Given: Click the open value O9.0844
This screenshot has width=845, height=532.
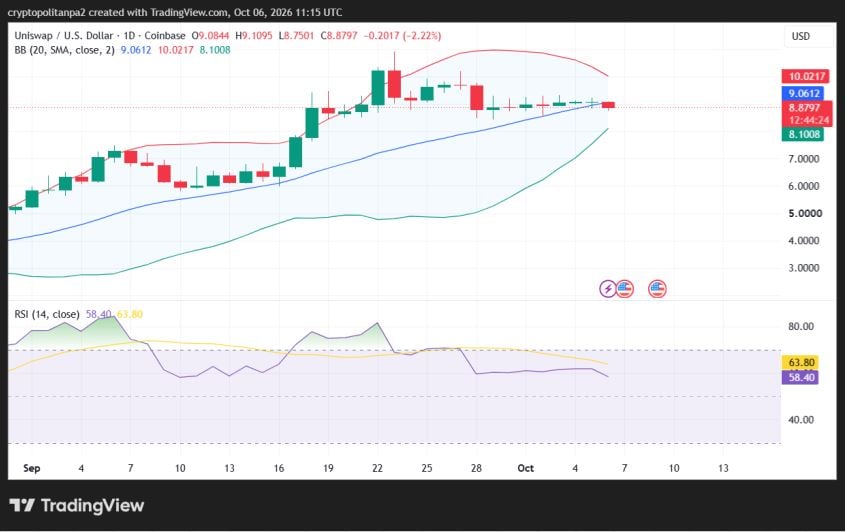Looking at the screenshot, I should [210, 36].
